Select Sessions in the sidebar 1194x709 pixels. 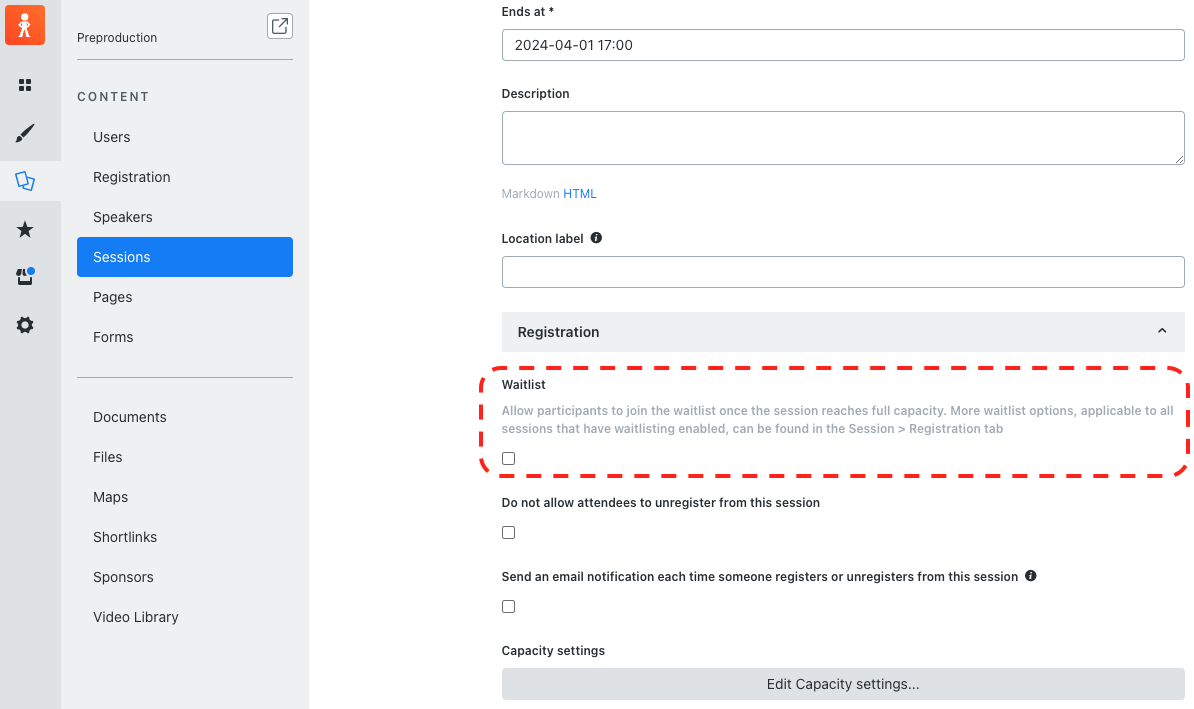click(185, 257)
